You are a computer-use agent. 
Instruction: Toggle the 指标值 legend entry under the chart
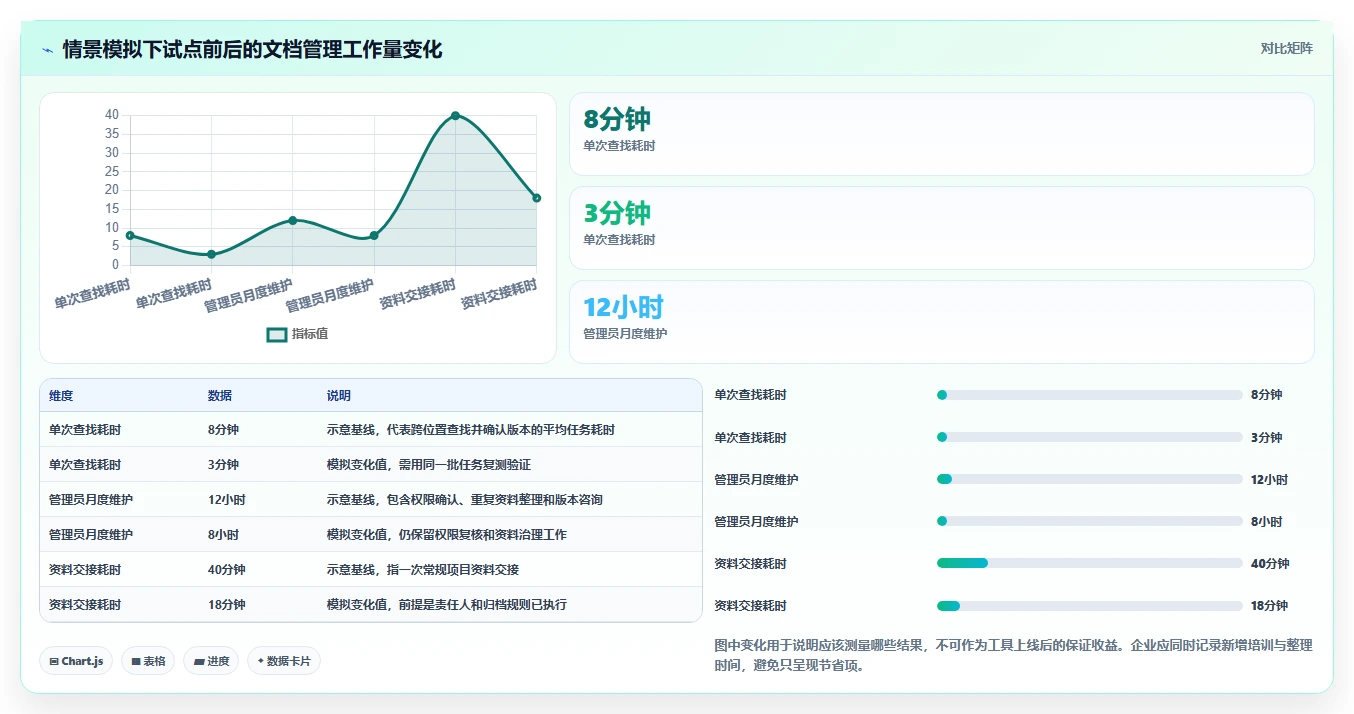point(297,334)
